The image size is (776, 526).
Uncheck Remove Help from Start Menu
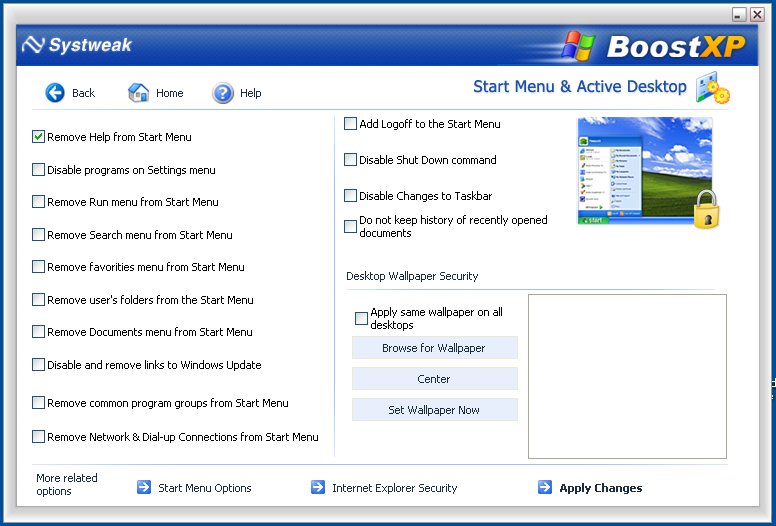click(x=39, y=137)
